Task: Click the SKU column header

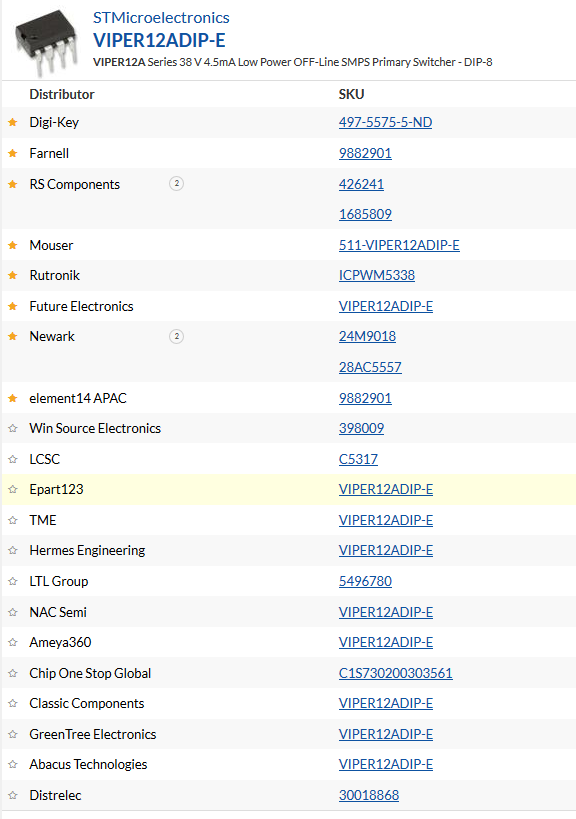Action: (351, 95)
